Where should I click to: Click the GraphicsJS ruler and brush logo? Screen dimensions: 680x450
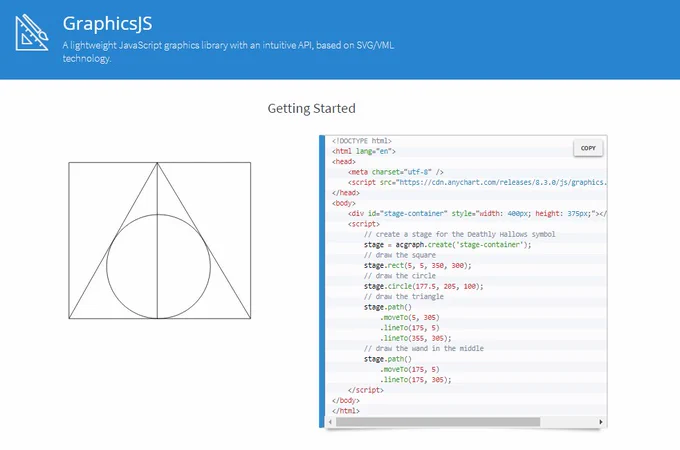[32, 33]
